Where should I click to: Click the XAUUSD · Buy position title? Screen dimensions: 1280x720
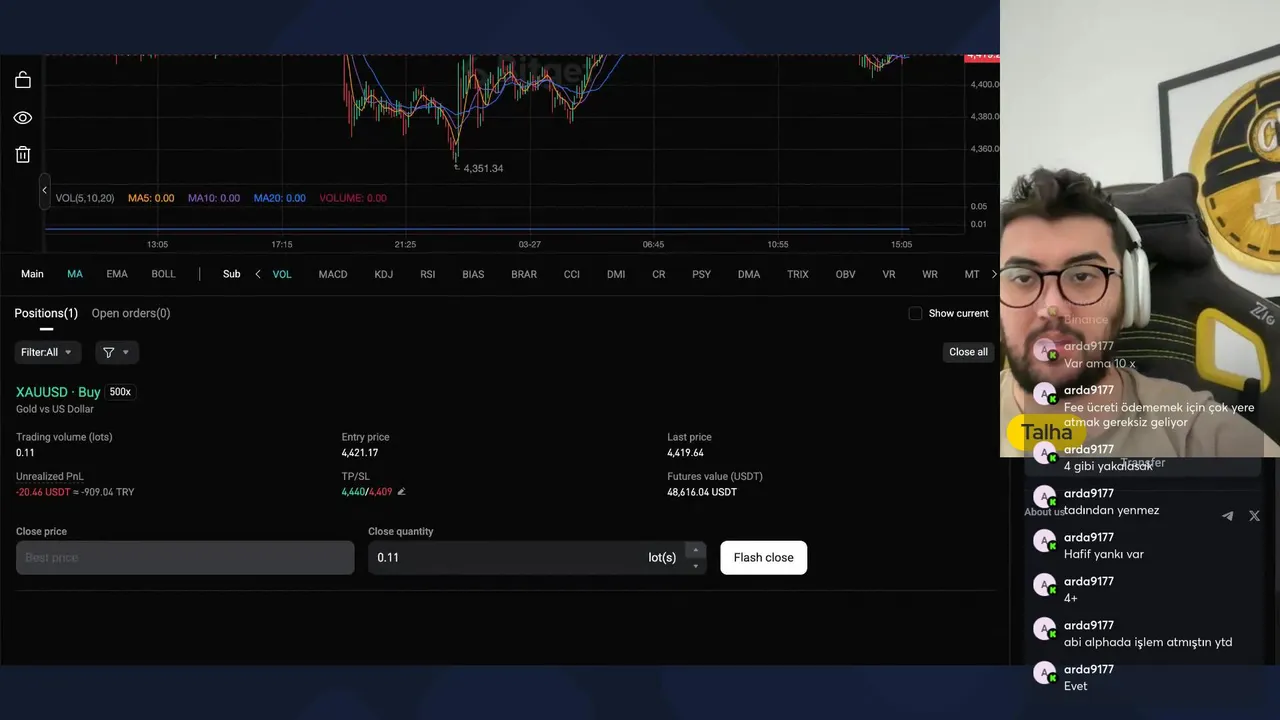[58, 392]
